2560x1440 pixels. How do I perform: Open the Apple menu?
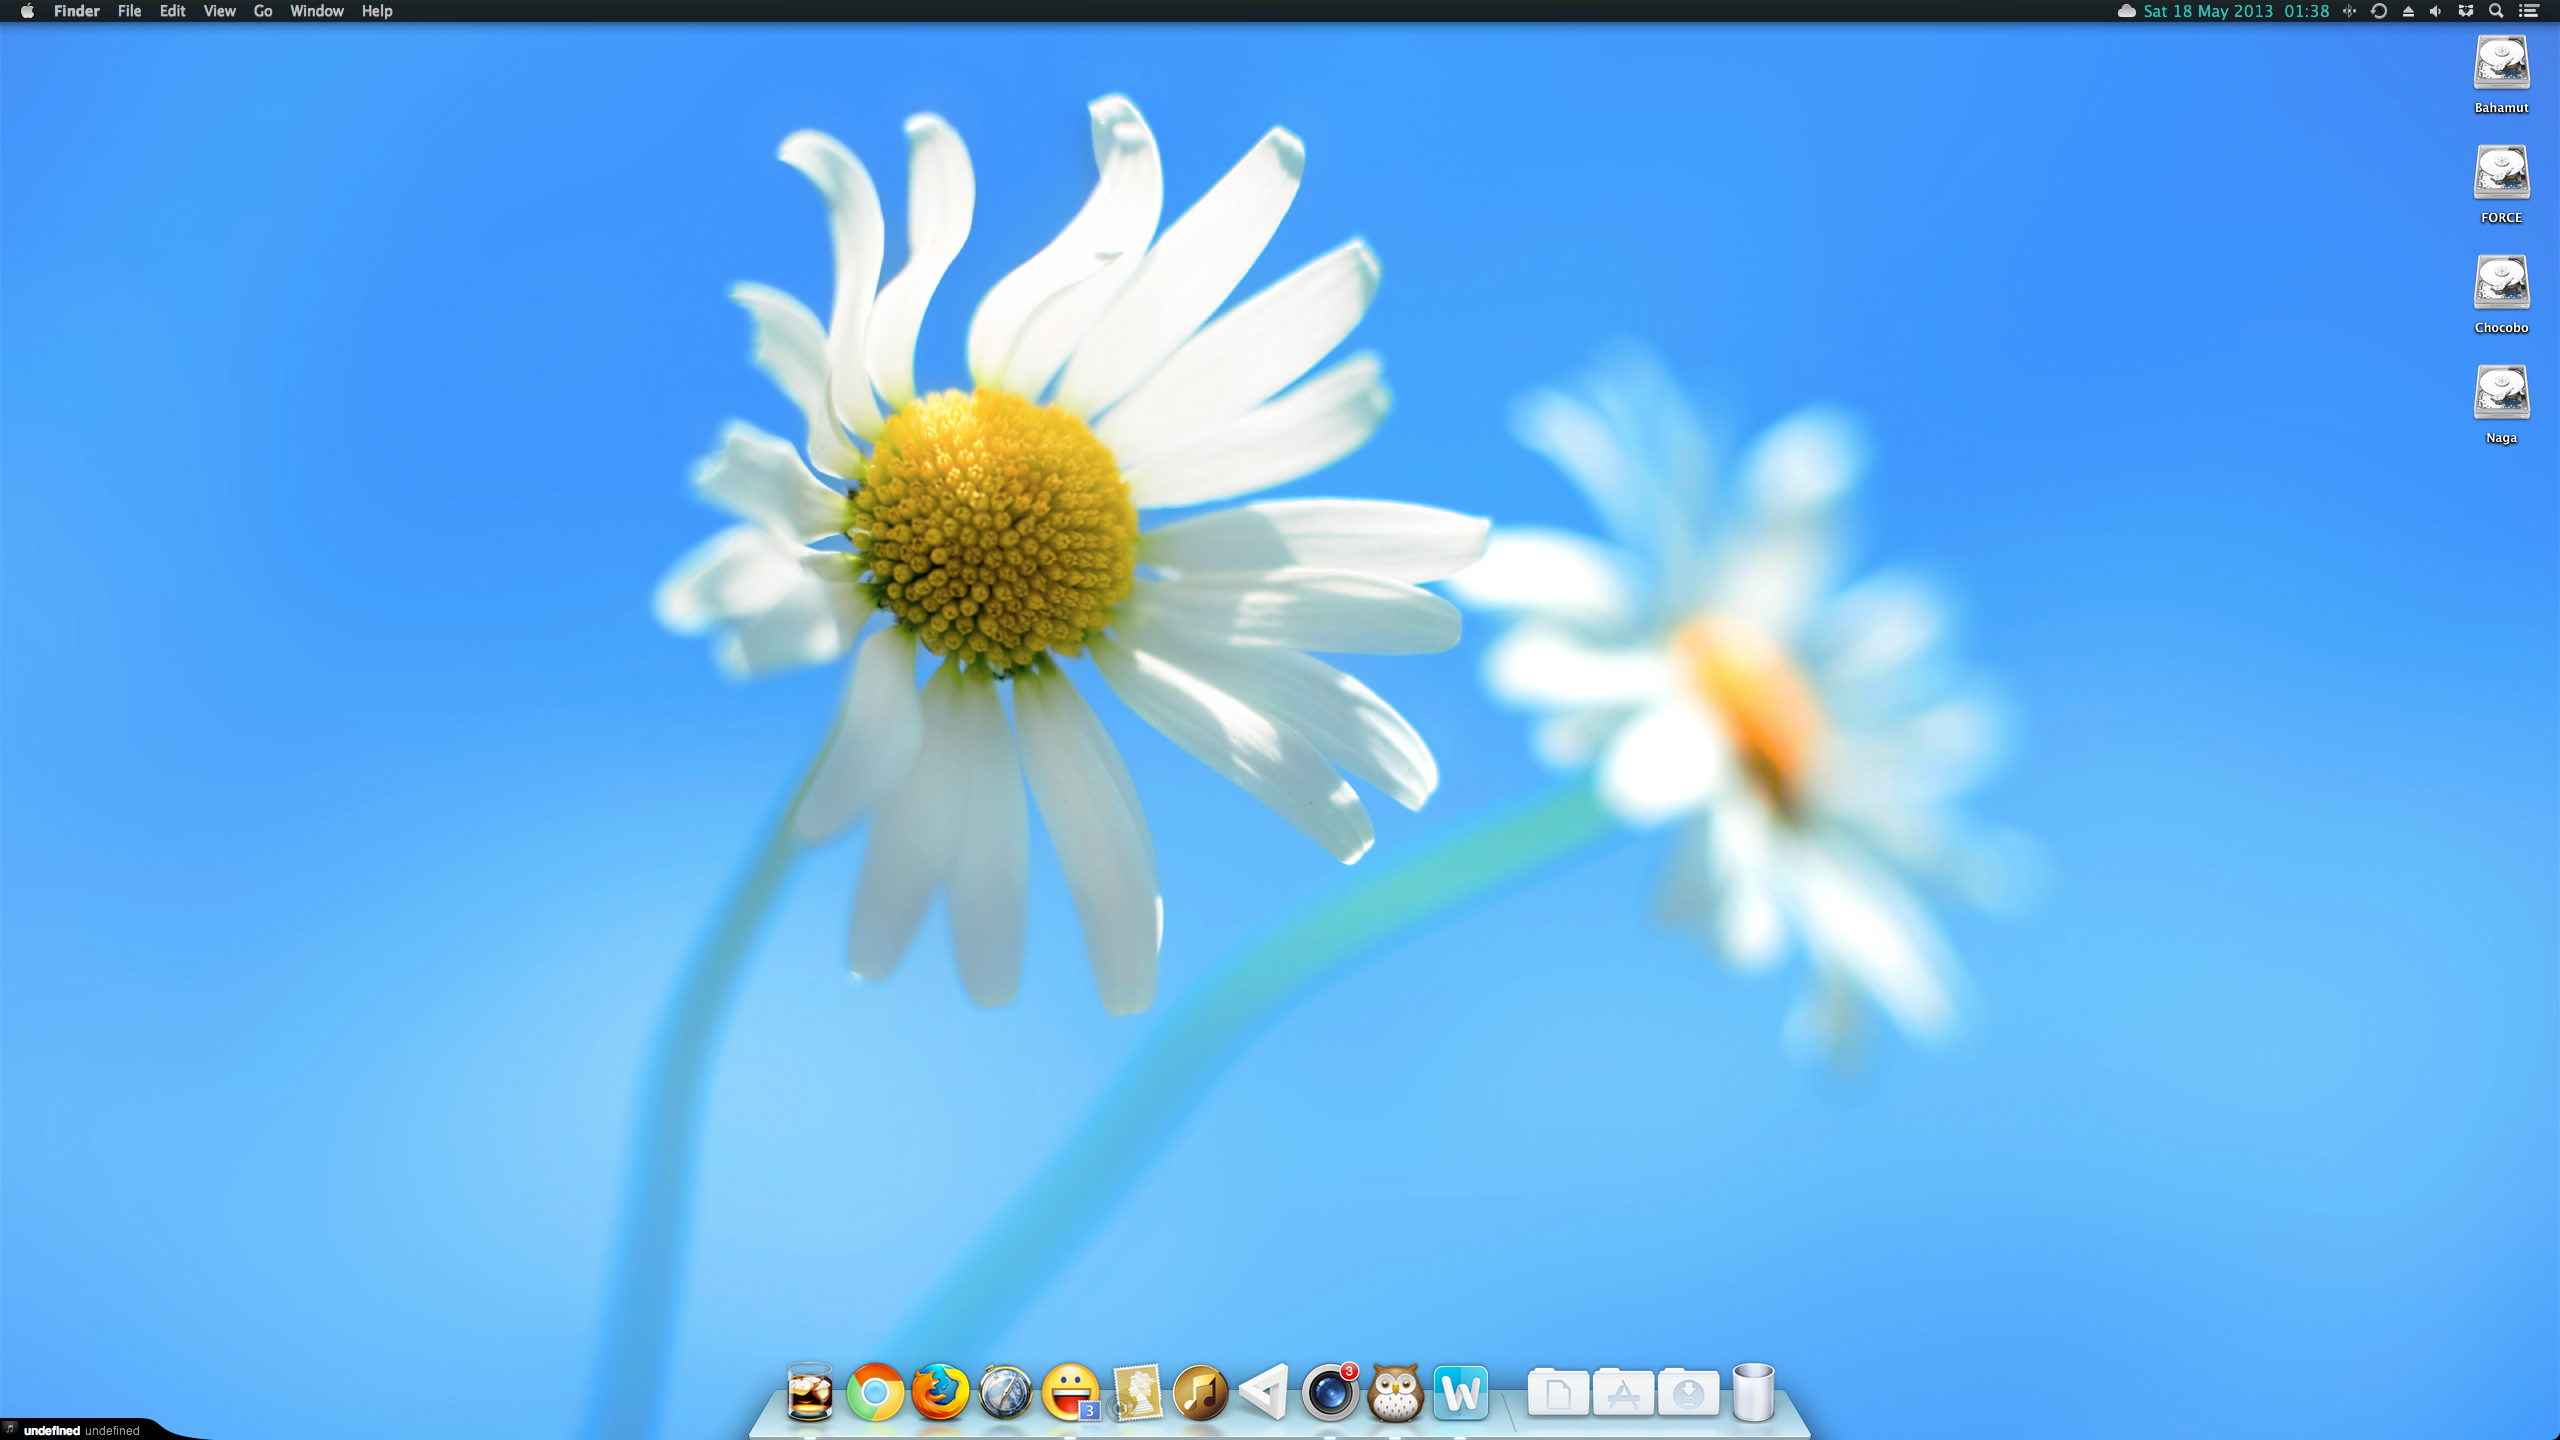[27, 11]
